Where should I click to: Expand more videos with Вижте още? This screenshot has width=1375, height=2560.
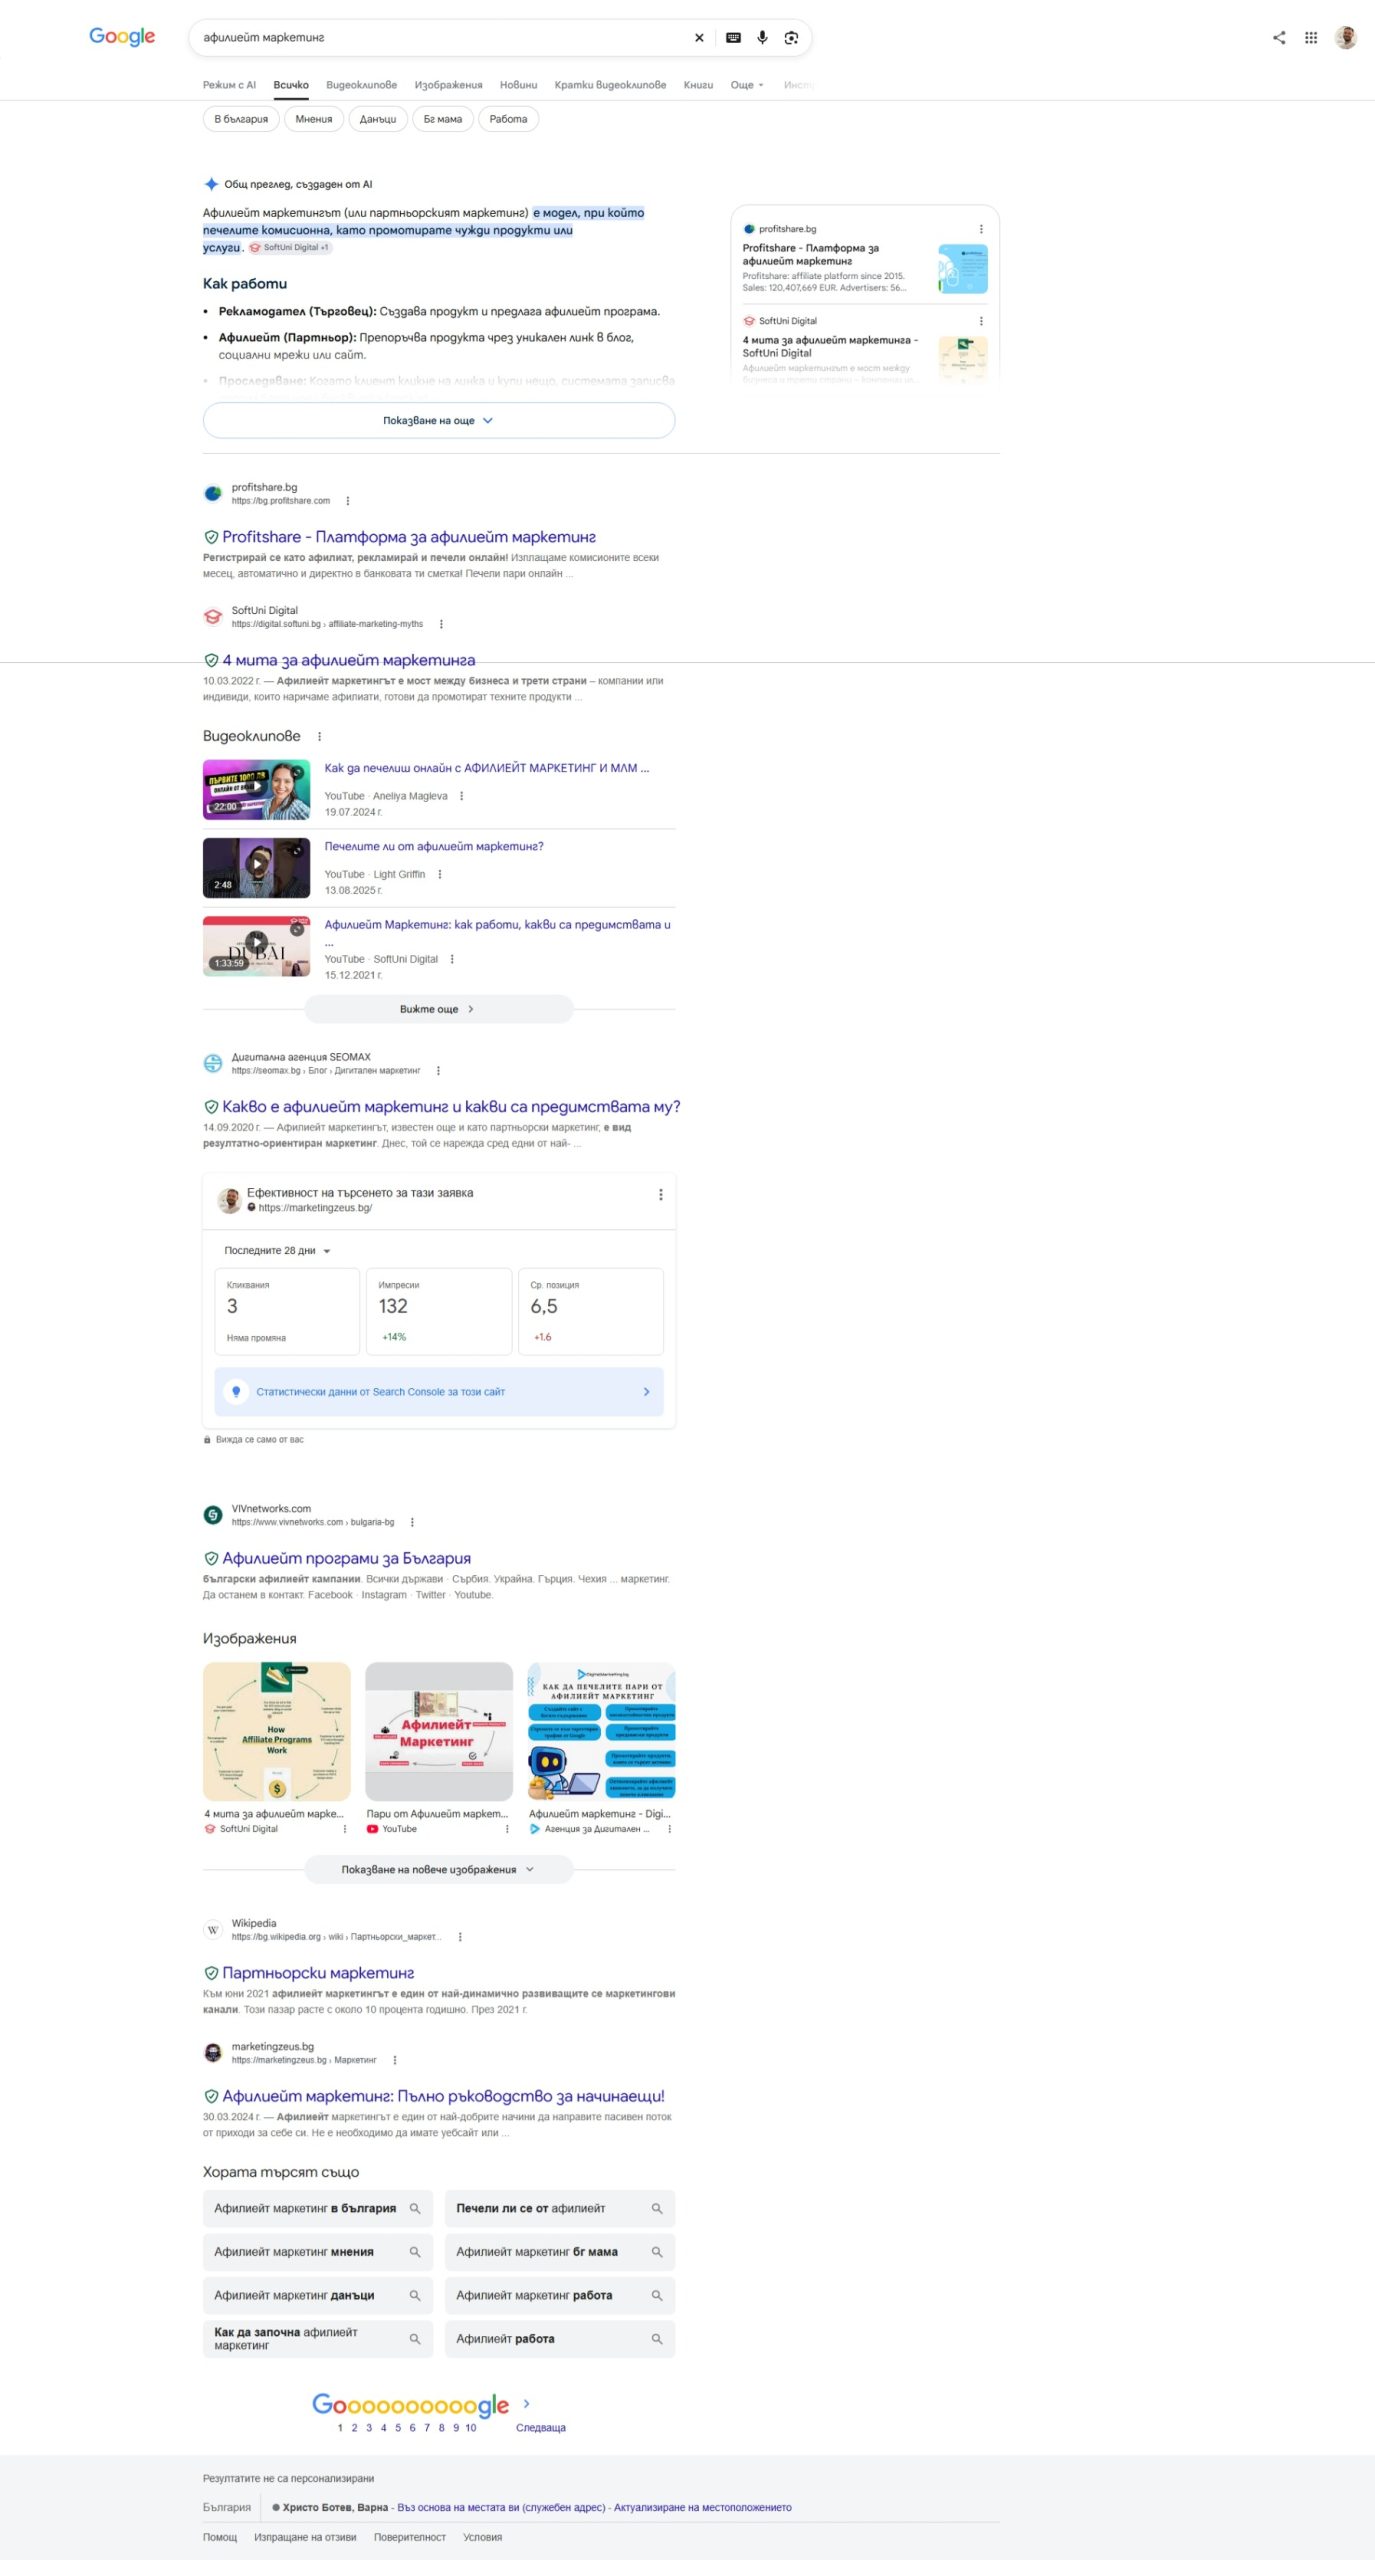pos(439,1010)
